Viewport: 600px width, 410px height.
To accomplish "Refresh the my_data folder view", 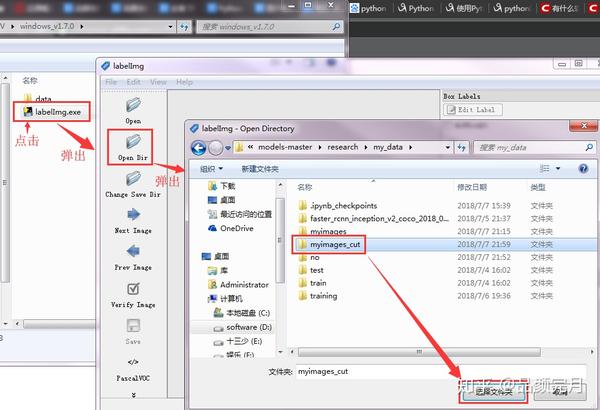I will click(x=461, y=147).
